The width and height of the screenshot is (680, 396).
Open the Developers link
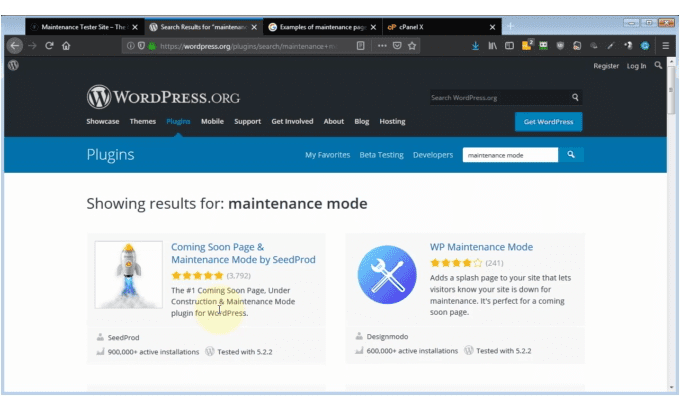433,155
